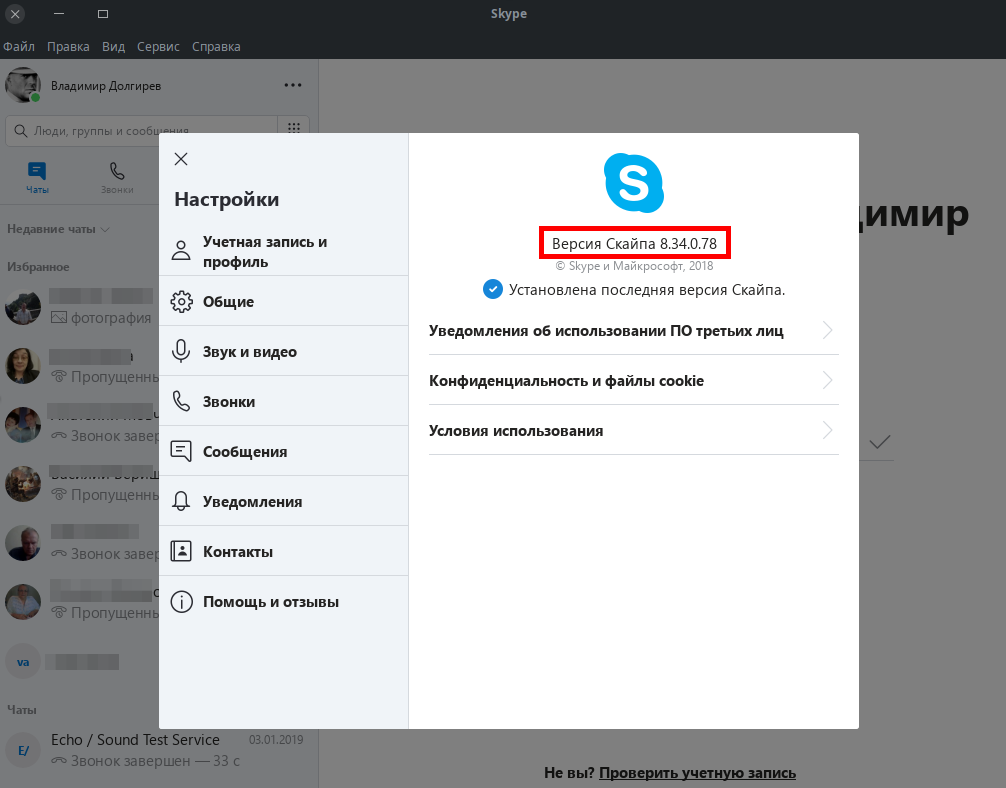This screenshot has height=788, width=1006.
Task: Switch to the Звонки tab in main window
Action: pos(117,178)
